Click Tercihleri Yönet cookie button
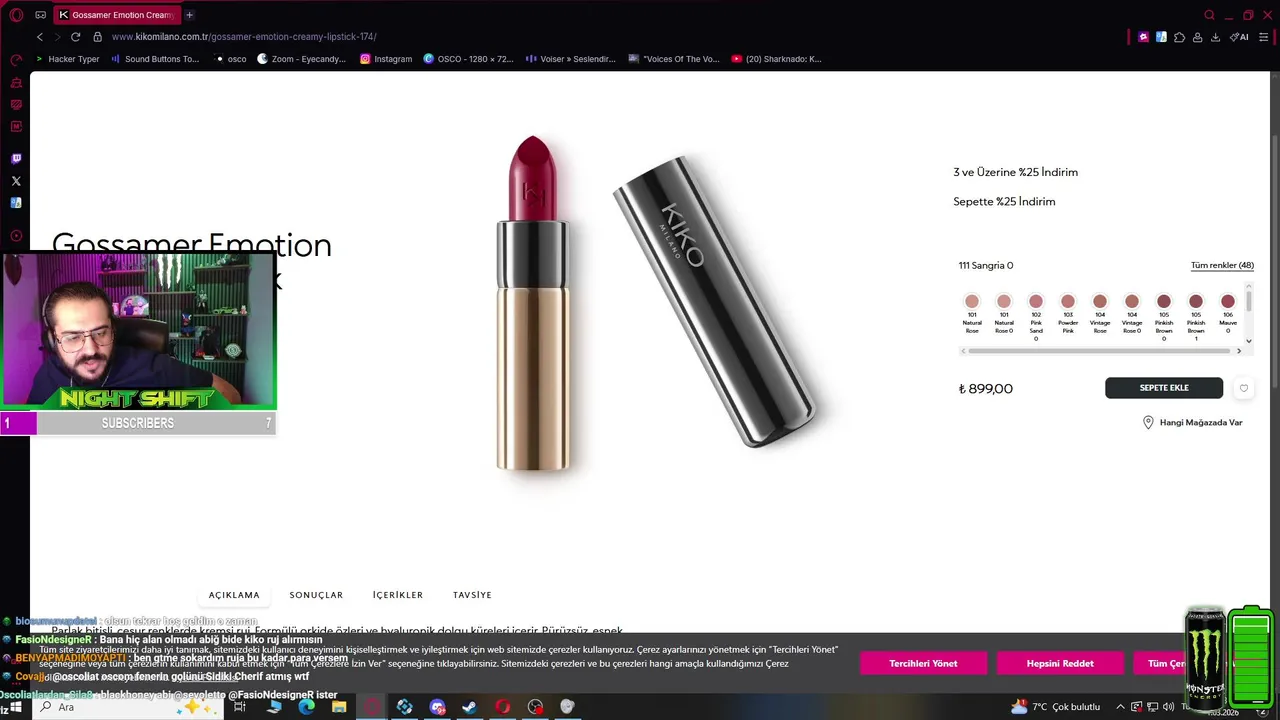This screenshot has width=1280, height=720. 923,663
